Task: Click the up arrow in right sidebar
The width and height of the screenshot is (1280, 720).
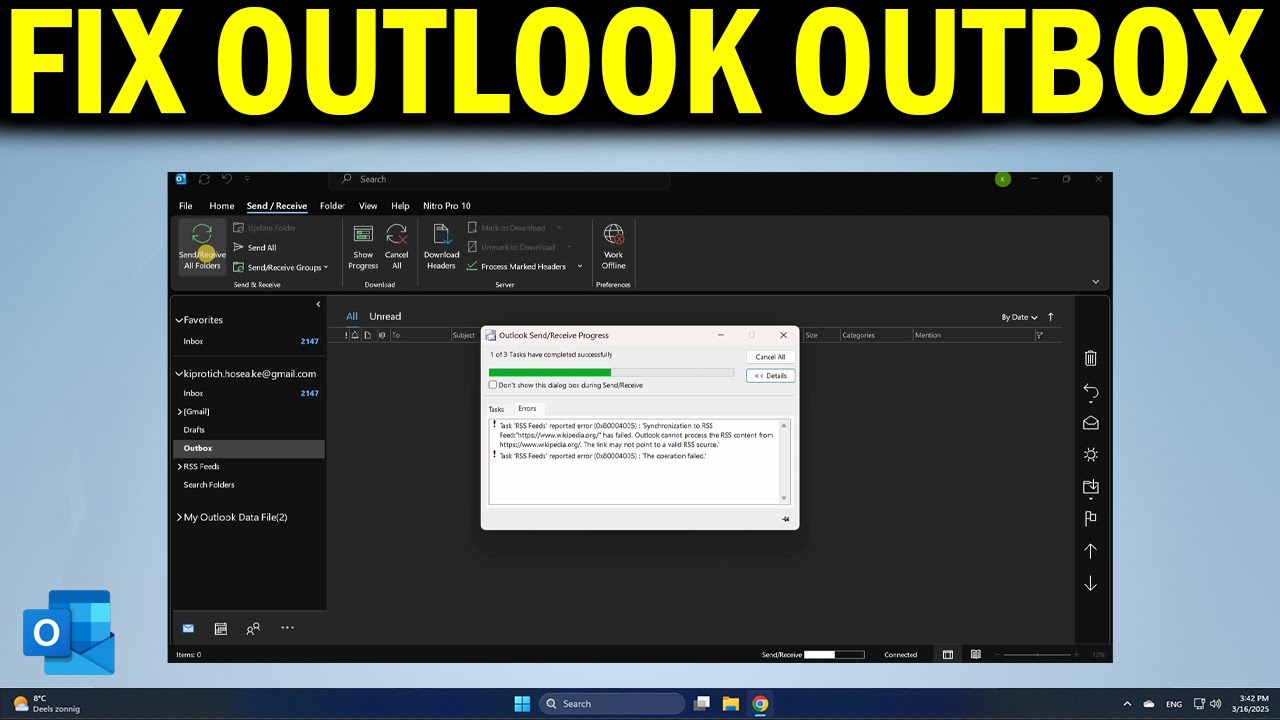Action: click(1090, 551)
